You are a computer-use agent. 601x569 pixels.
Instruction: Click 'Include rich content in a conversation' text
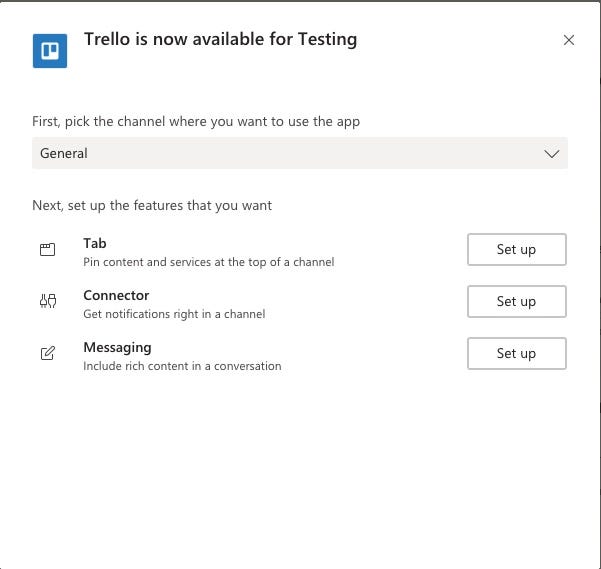click(182, 366)
